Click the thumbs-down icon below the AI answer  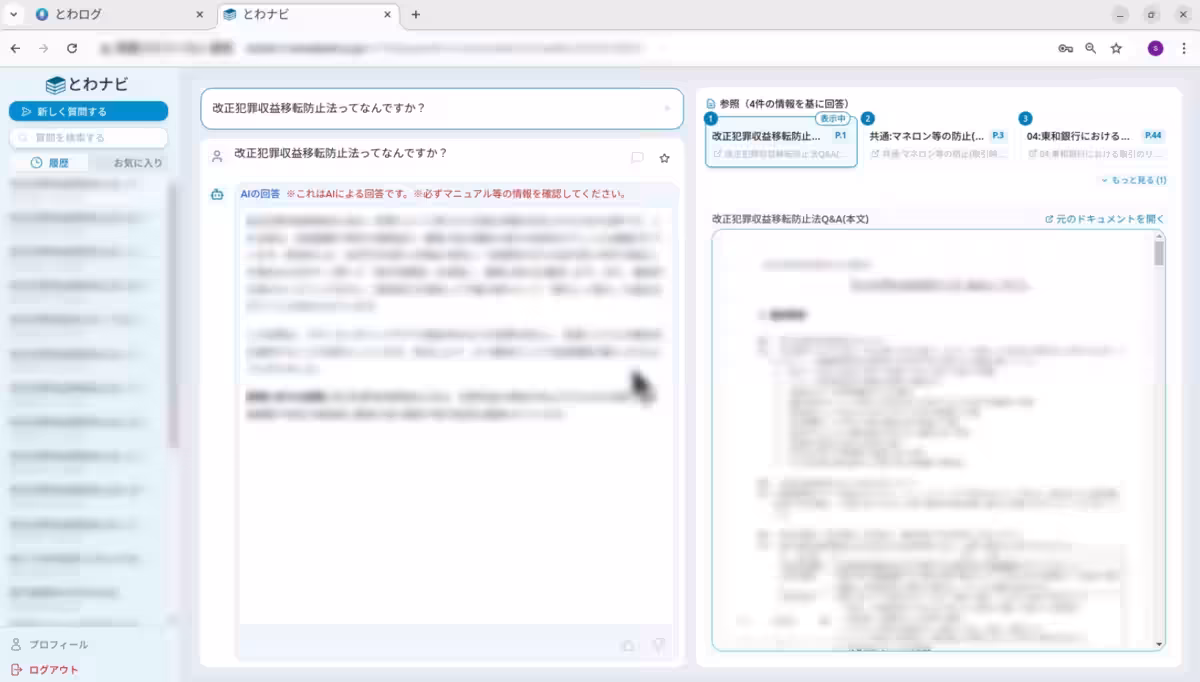(x=657, y=646)
